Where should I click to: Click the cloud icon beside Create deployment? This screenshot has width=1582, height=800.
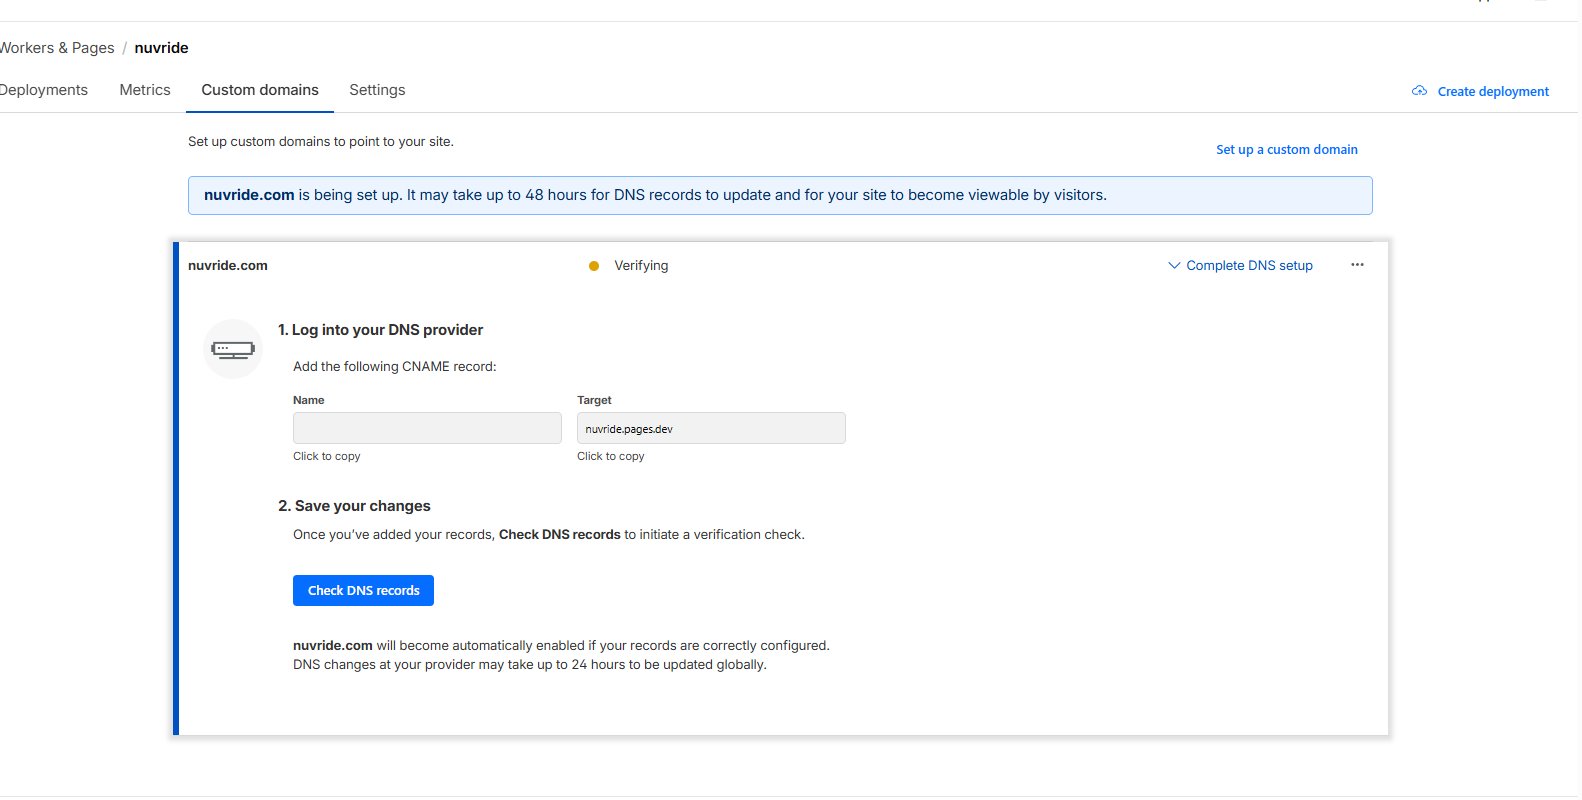[x=1419, y=91]
